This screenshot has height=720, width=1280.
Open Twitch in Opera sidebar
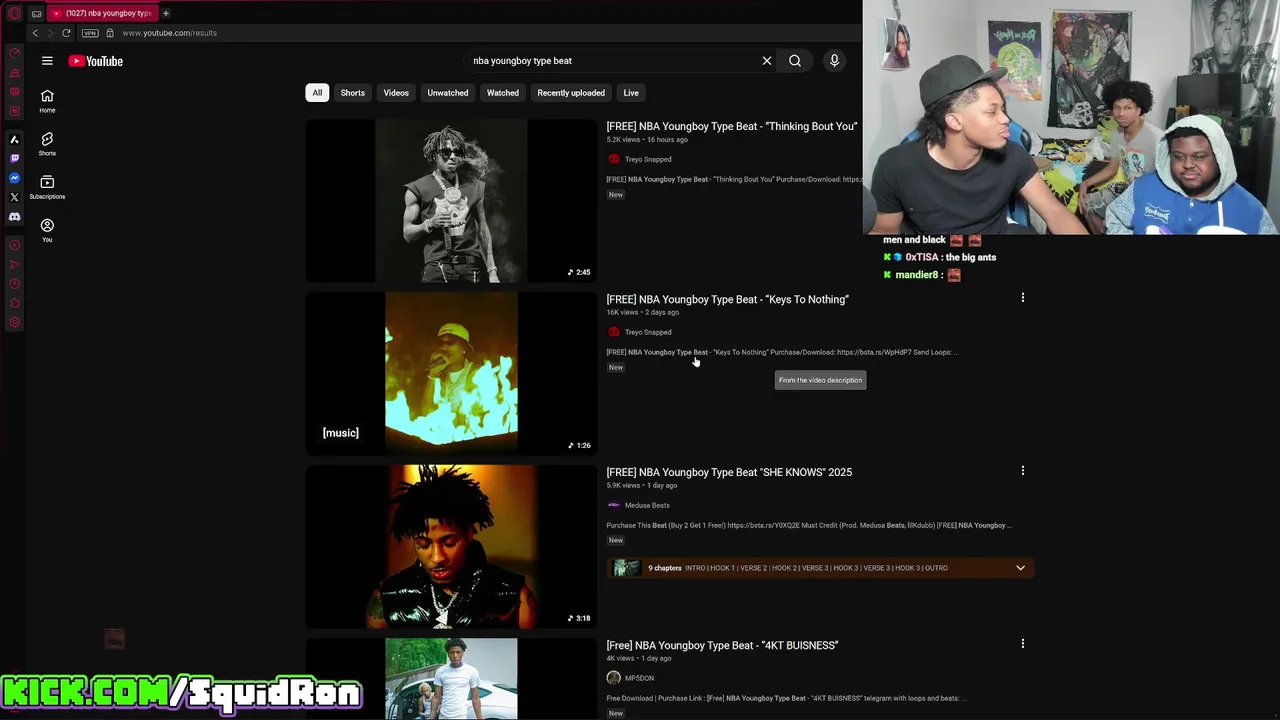[x=14, y=158]
